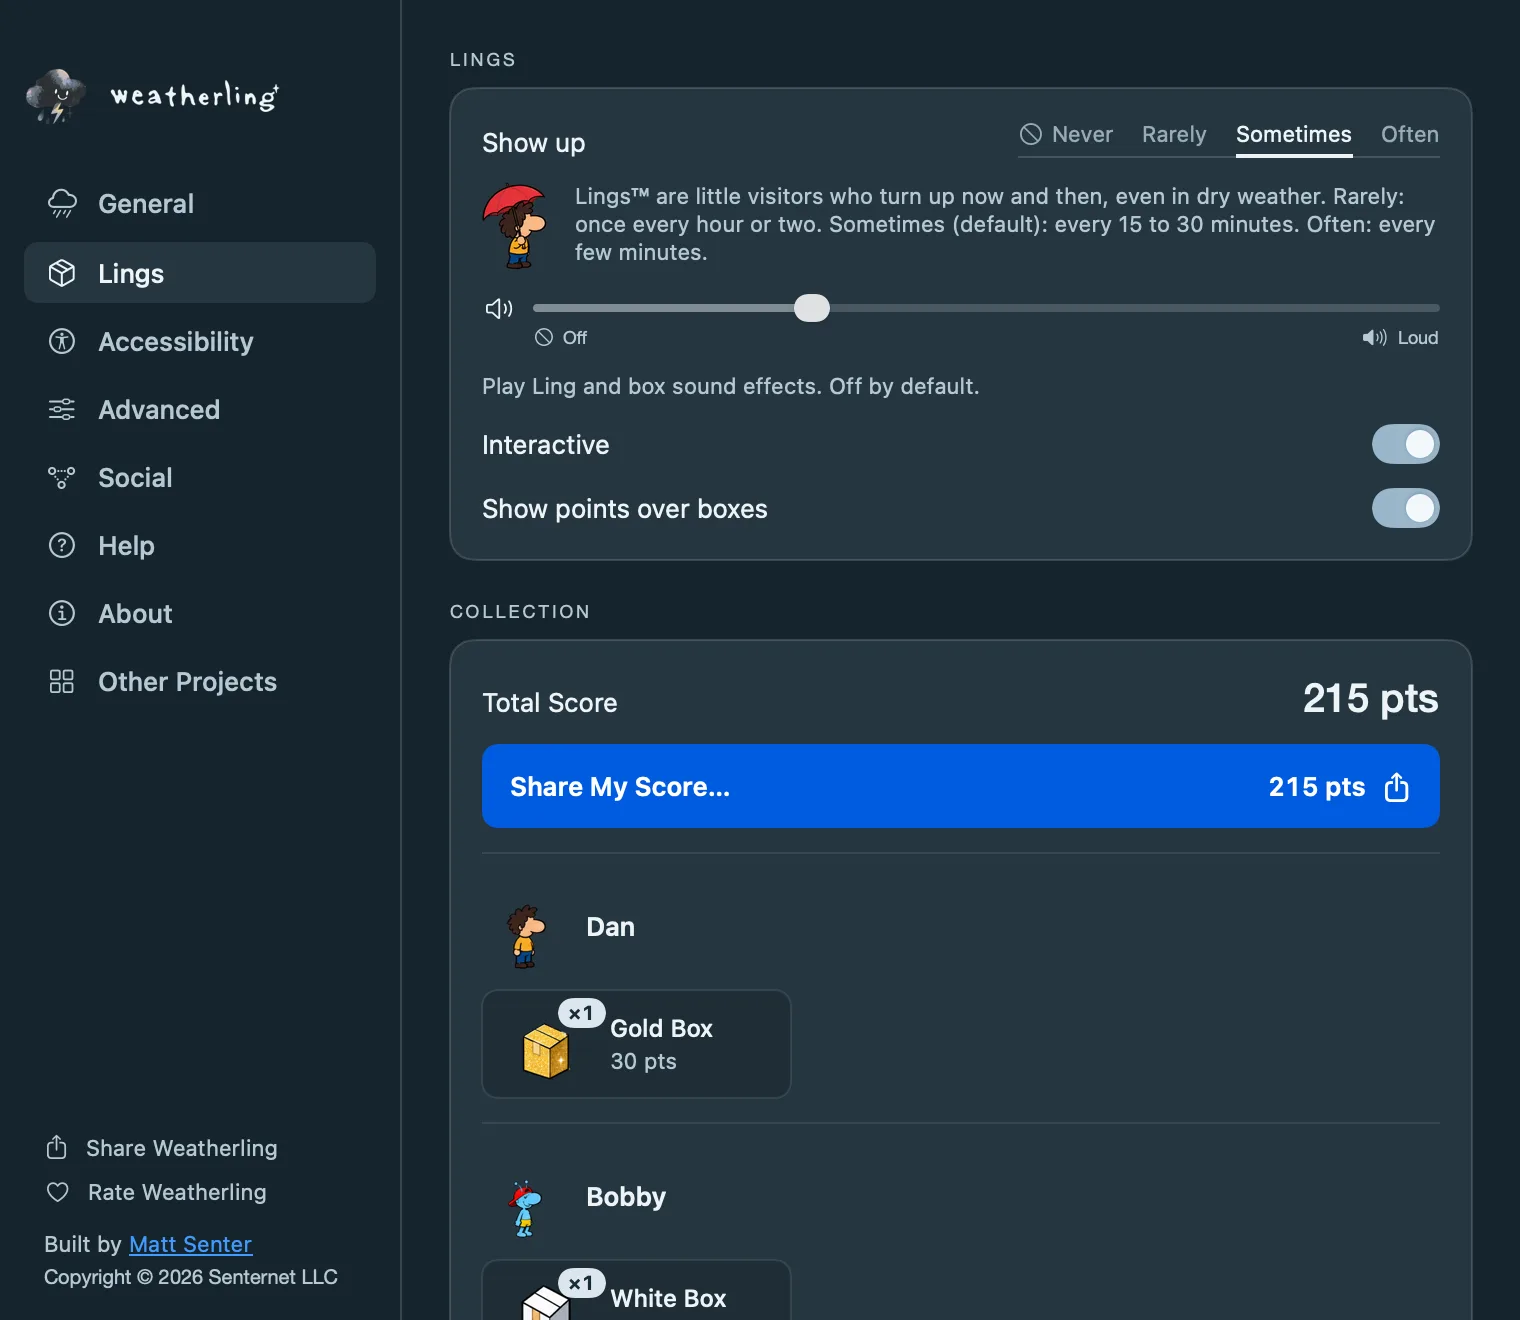Click the Advanced sliders icon
The image size is (1520, 1320).
[62, 409]
